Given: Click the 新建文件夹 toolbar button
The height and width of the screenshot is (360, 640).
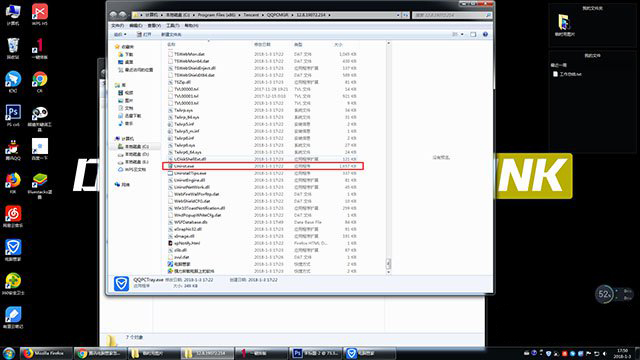Looking at the screenshot, I should coord(171,35).
